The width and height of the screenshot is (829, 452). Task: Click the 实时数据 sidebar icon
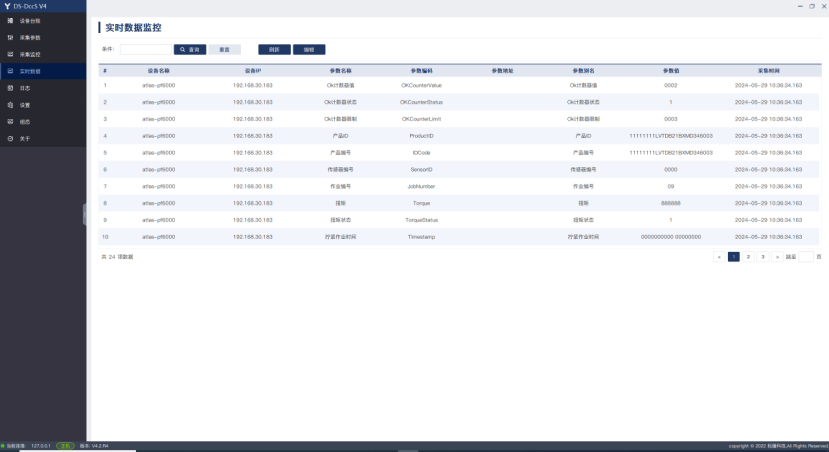tap(10, 71)
